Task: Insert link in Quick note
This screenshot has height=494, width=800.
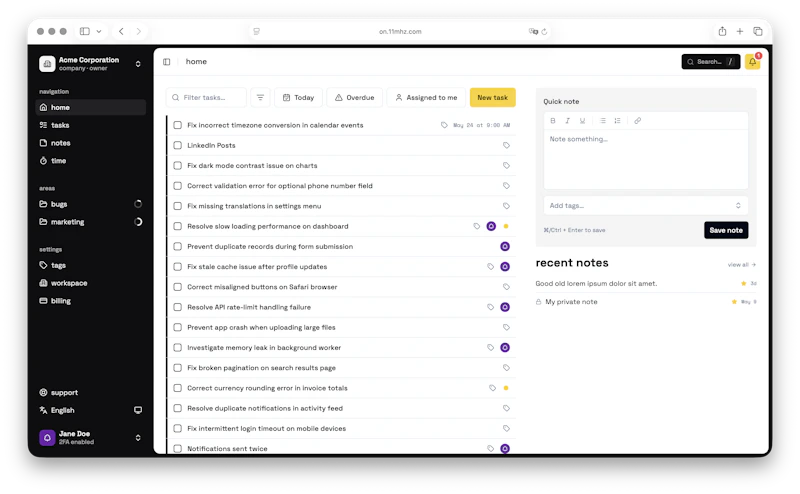Action: (637, 121)
